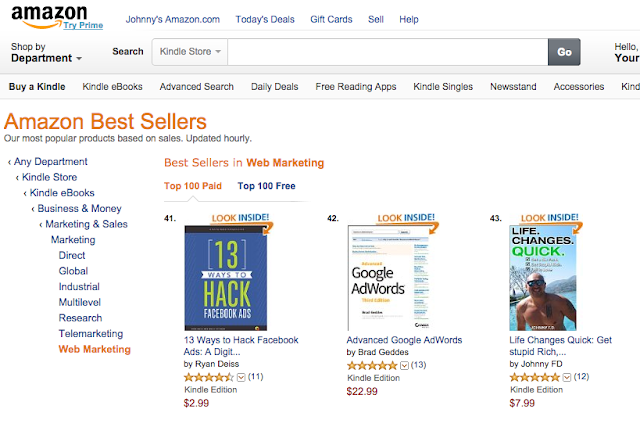Switch to Top 100 Free tab
Screen dimensions: 640x438
(266, 186)
